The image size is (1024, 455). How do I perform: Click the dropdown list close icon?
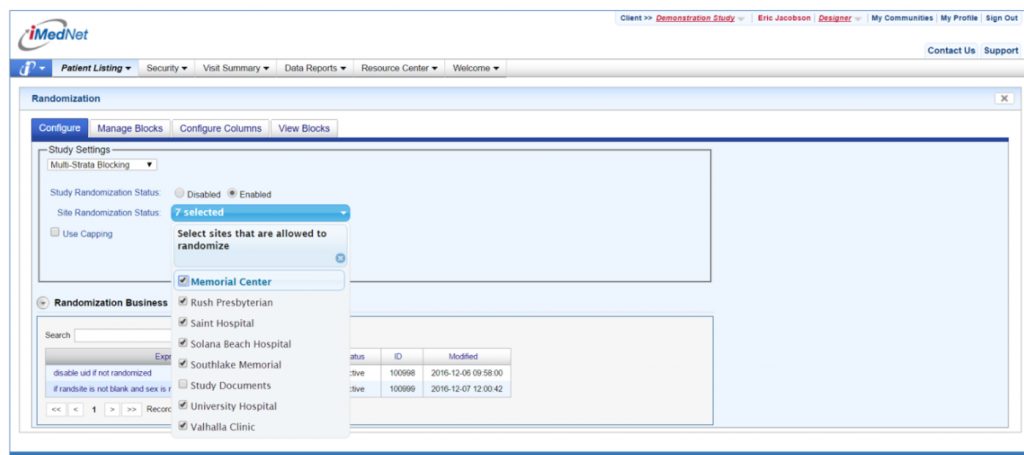(x=340, y=258)
